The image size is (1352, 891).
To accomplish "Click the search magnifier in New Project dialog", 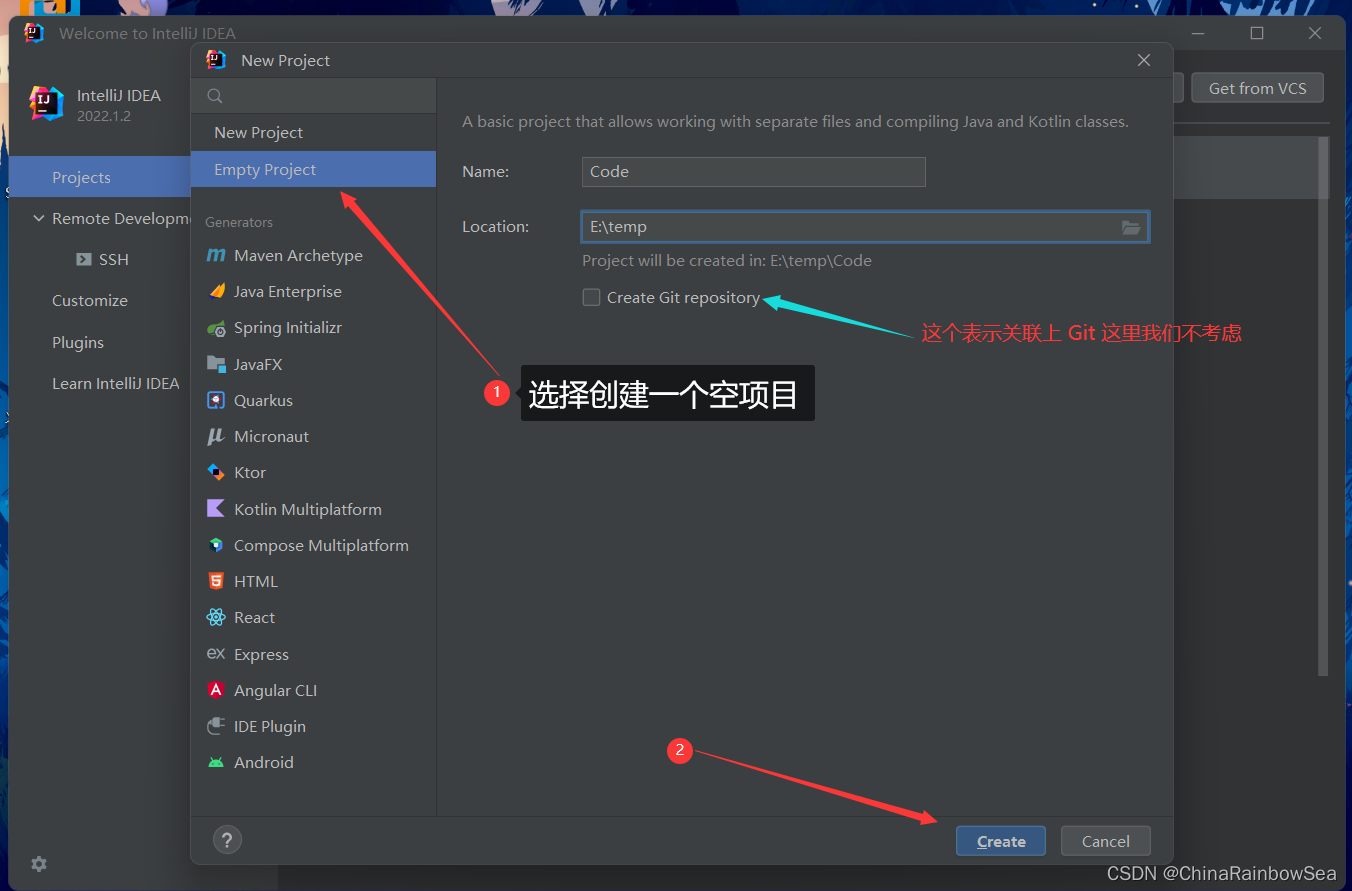I will pyautogui.click(x=214, y=96).
